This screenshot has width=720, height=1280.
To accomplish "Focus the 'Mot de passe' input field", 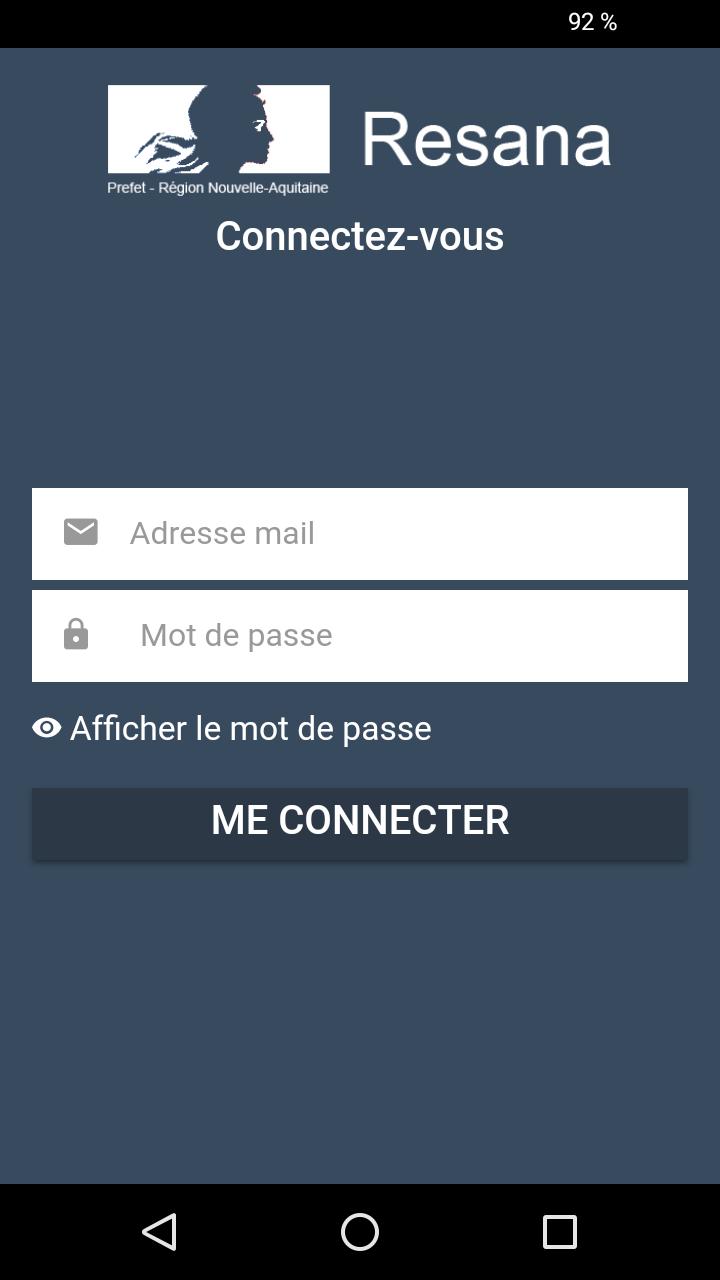I will 360,636.
